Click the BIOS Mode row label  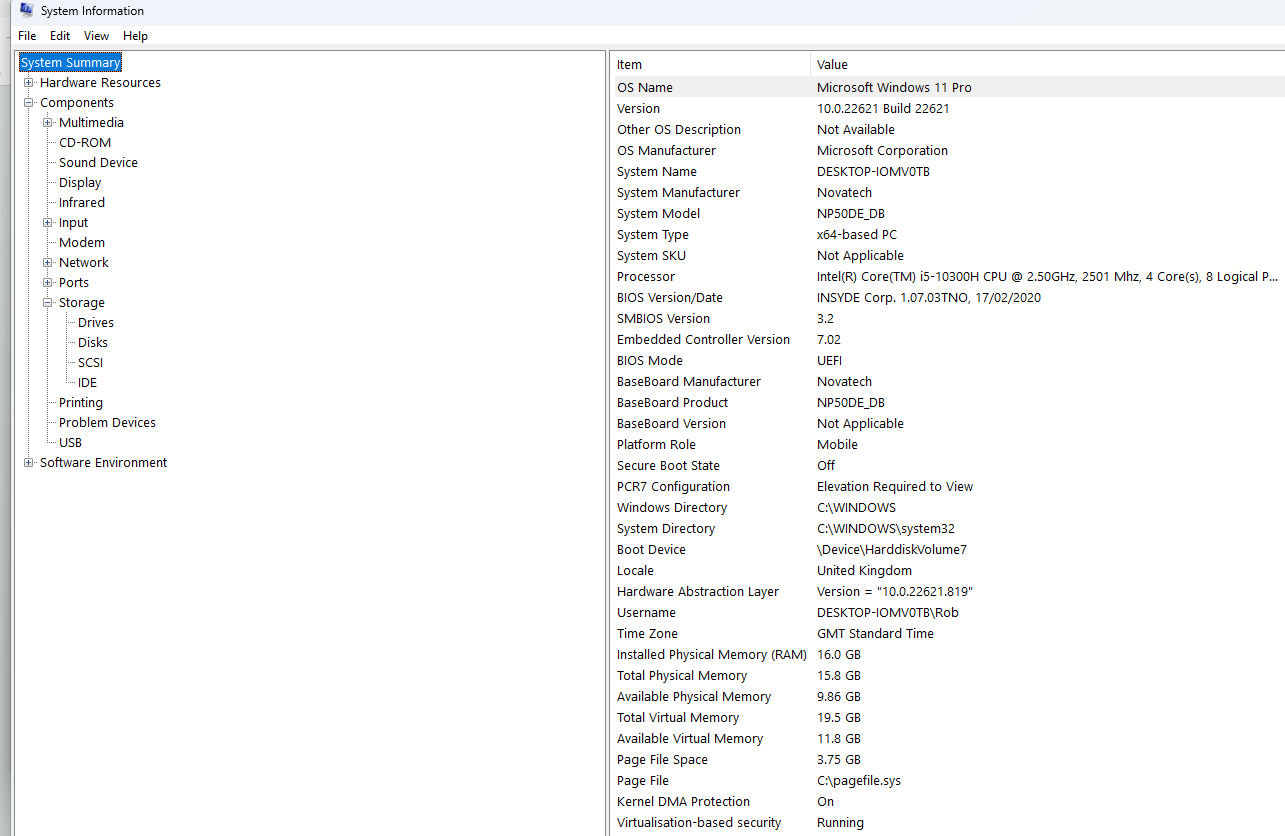click(x=650, y=361)
